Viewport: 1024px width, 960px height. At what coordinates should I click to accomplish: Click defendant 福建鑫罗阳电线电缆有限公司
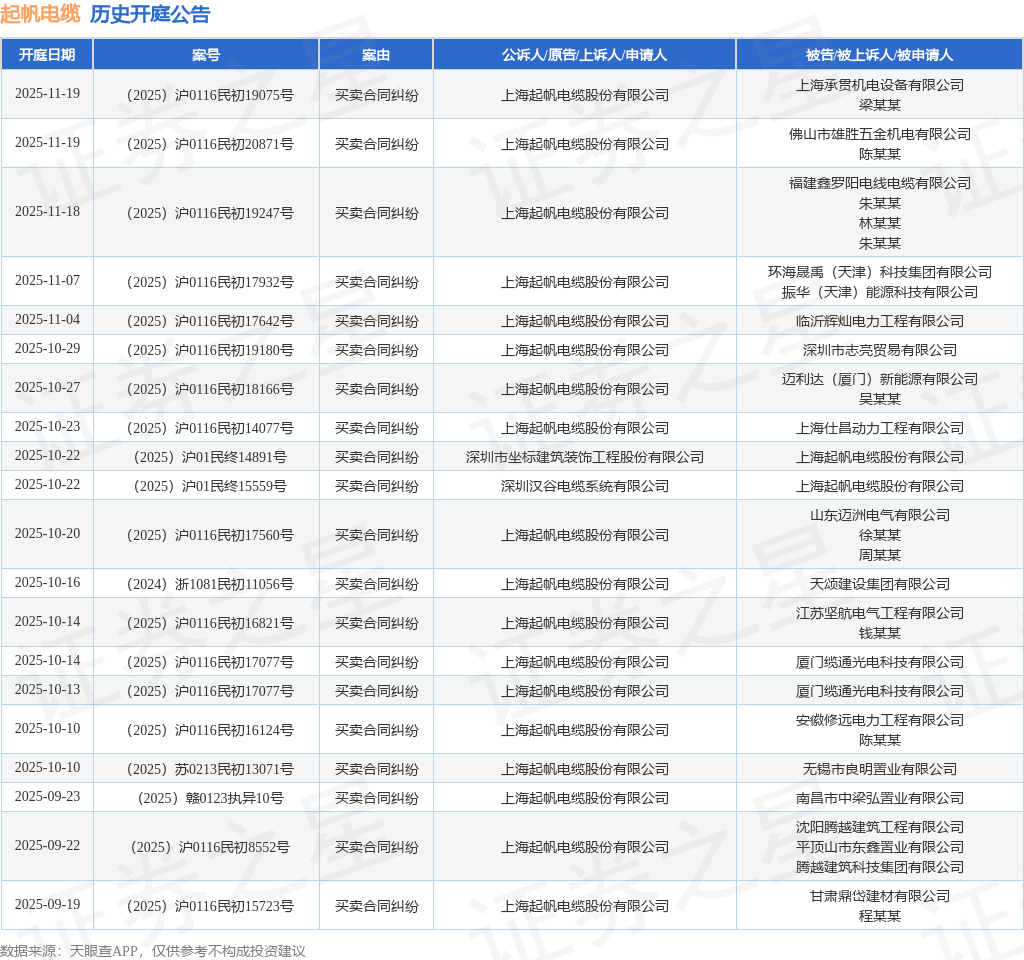coord(880,183)
